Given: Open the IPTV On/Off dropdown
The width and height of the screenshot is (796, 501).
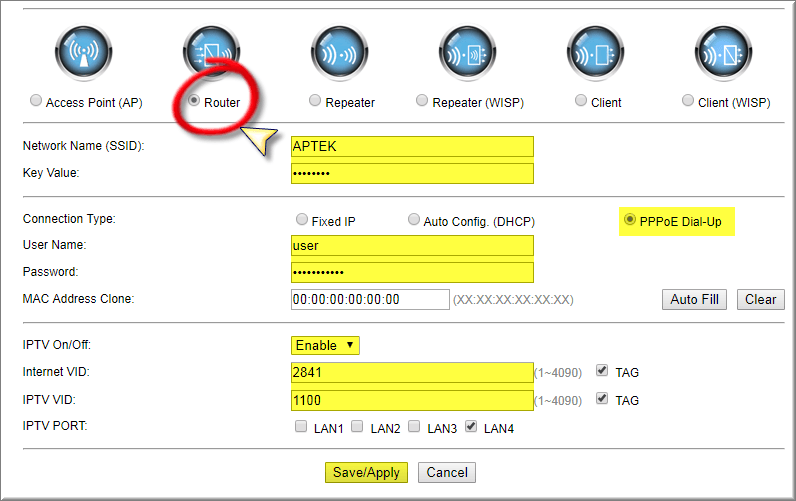Looking at the screenshot, I should tap(325, 345).
